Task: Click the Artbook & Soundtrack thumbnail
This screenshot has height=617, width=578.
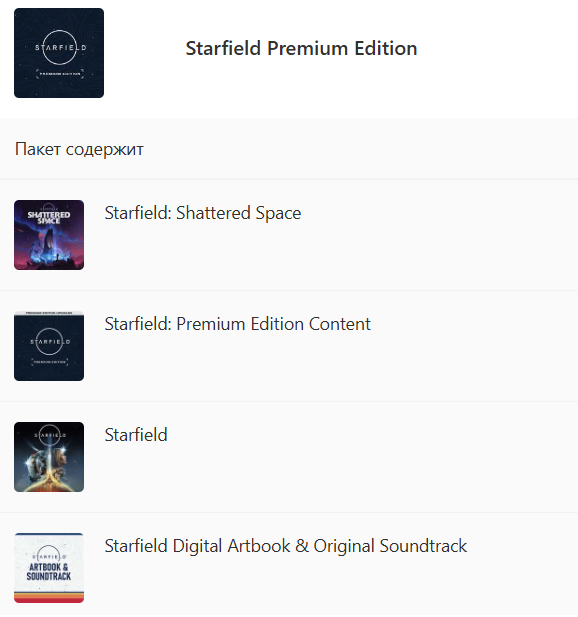Action: point(49,568)
